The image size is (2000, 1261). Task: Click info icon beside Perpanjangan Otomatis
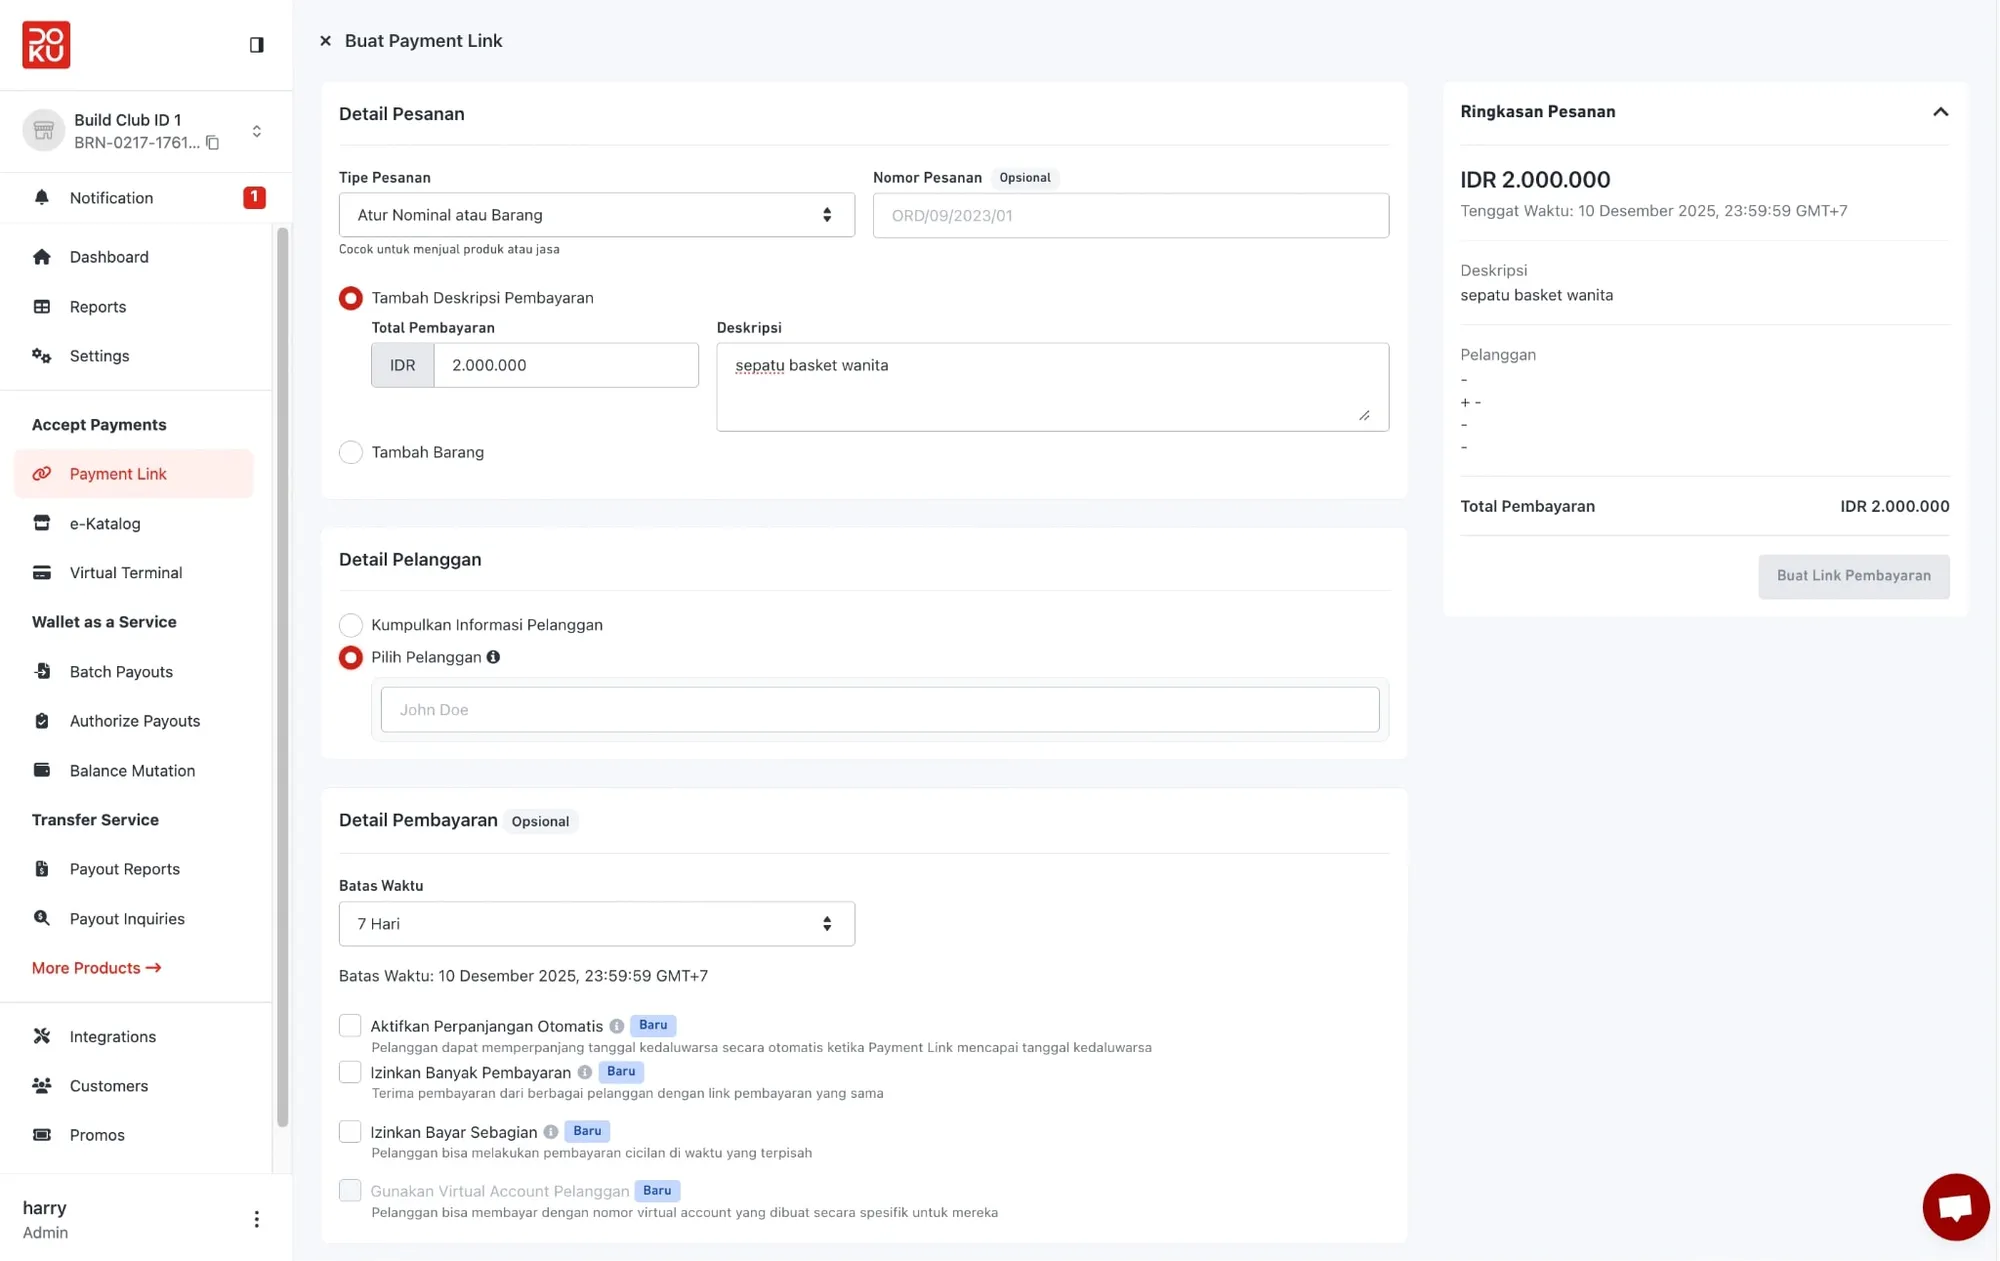pos(617,1026)
